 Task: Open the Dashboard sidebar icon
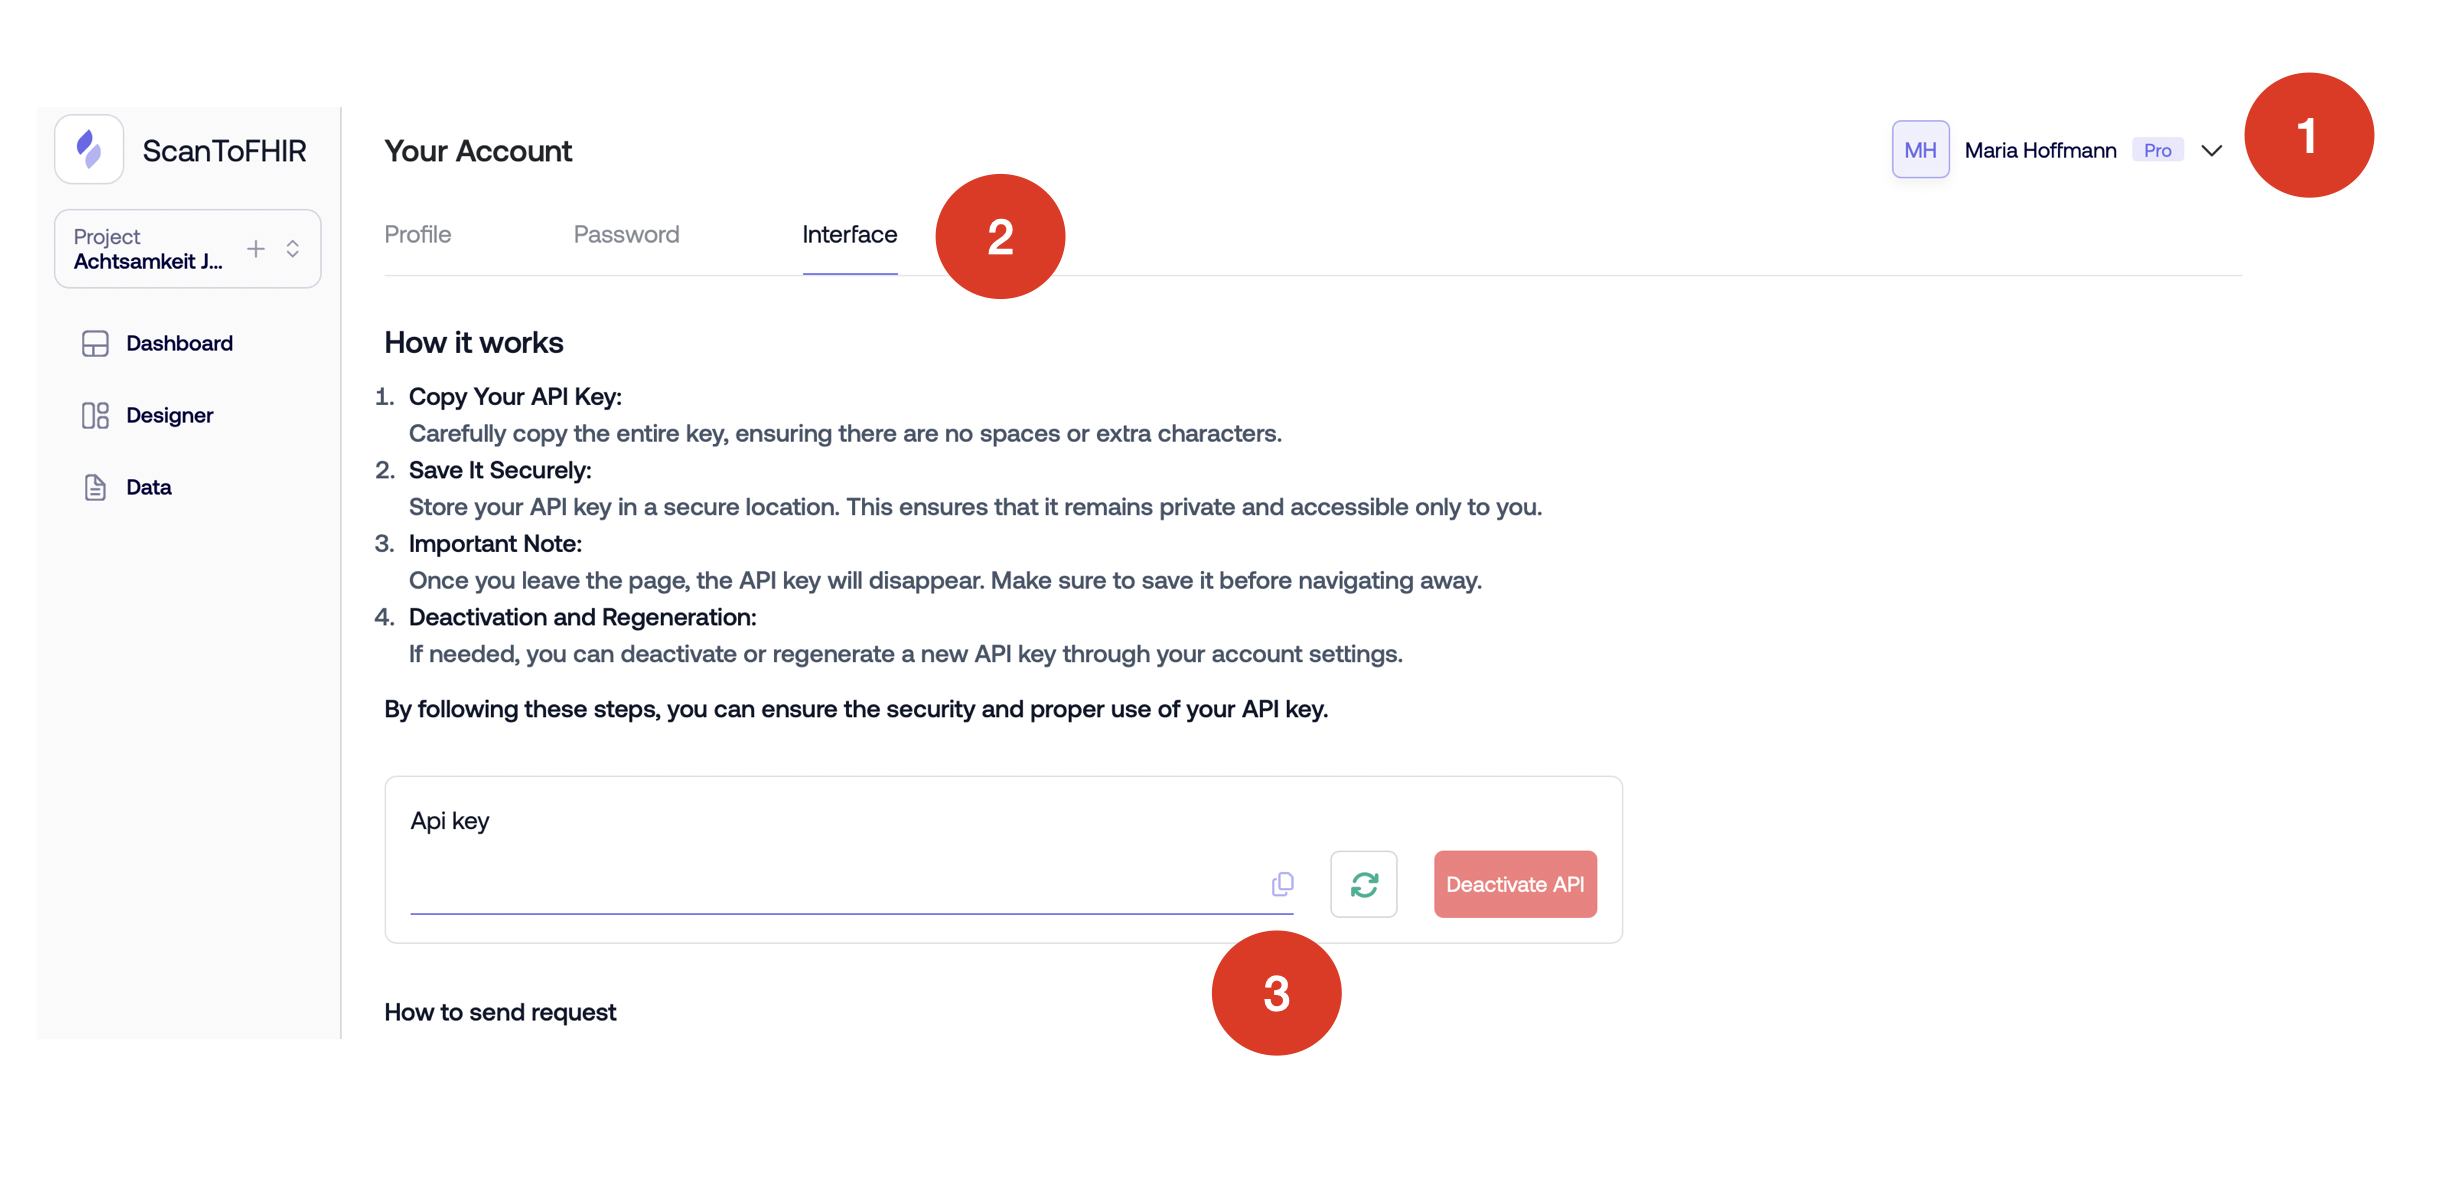95,343
